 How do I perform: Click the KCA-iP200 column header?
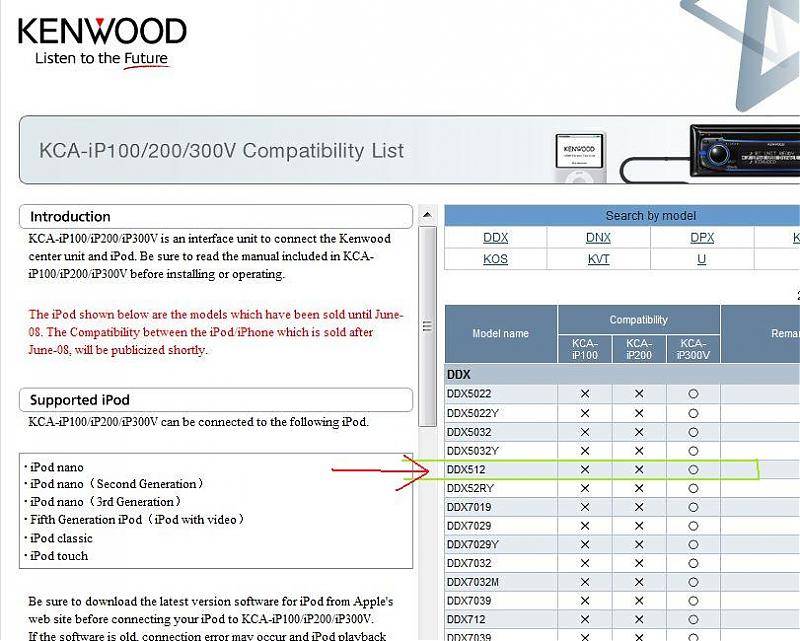(639, 349)
